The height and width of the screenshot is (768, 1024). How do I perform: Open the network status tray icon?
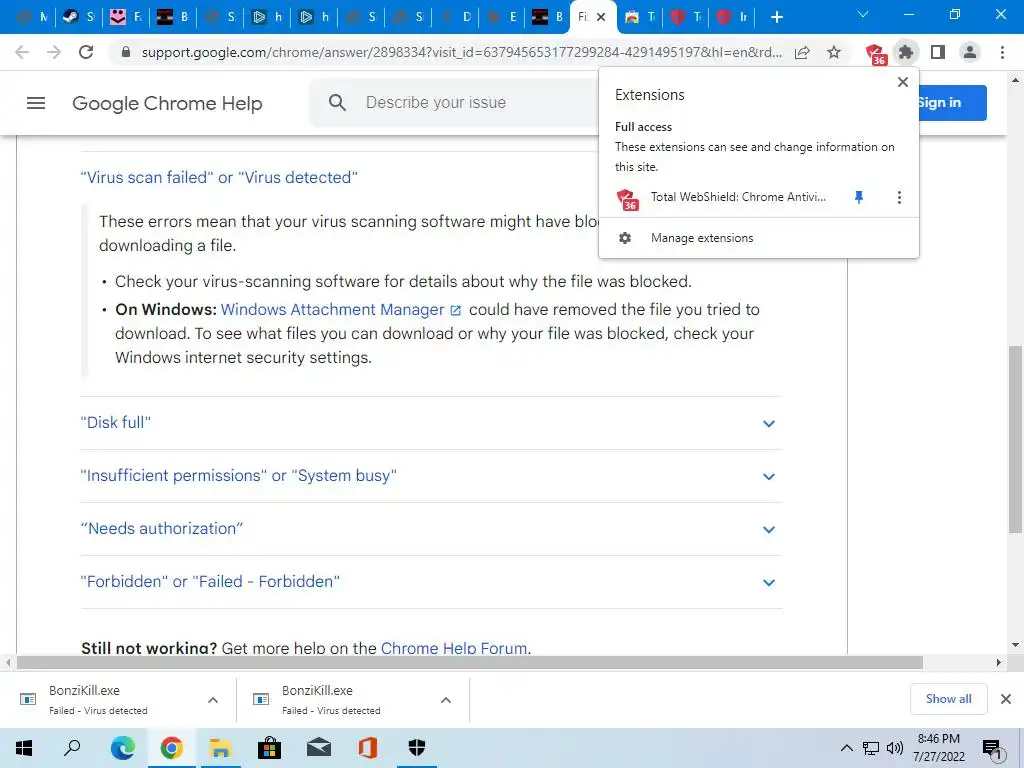pyautogui.click(x=871, y=748)
